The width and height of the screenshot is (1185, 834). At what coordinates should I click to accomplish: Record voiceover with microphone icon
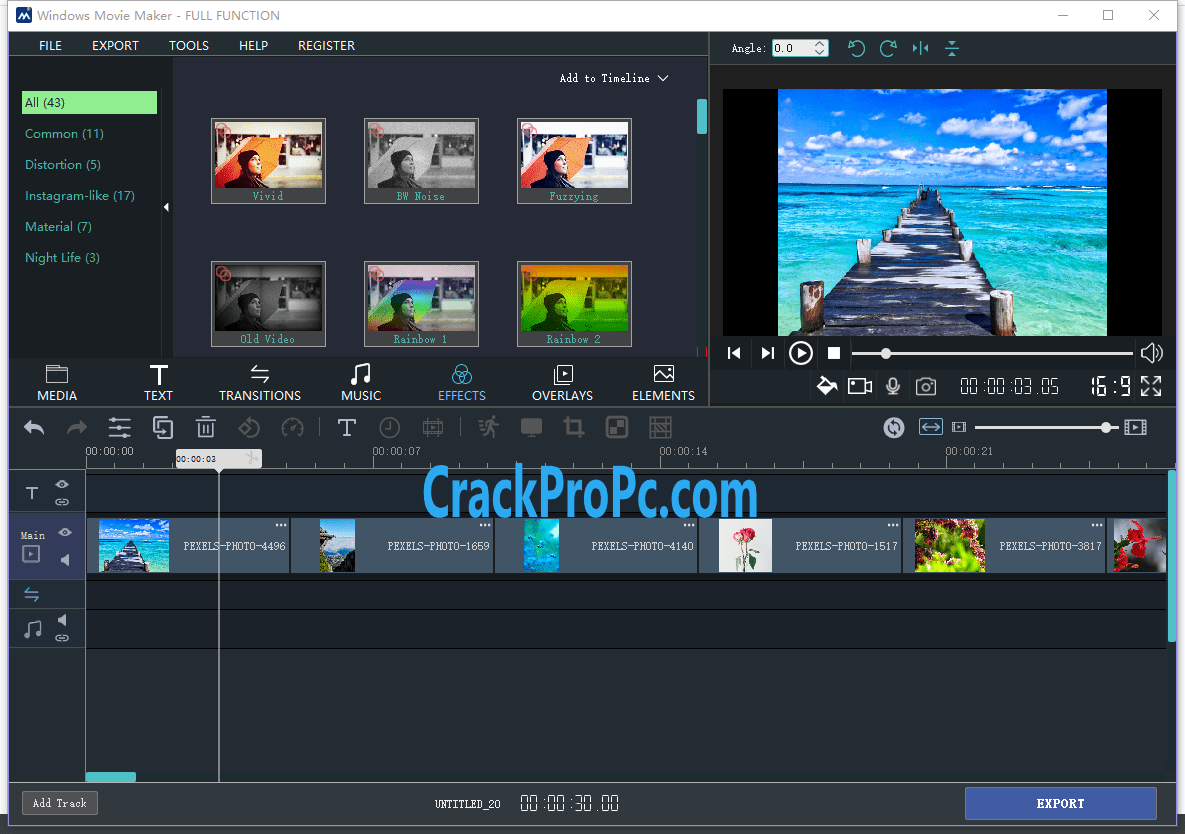pyautogui.click(x=893, y=387)
